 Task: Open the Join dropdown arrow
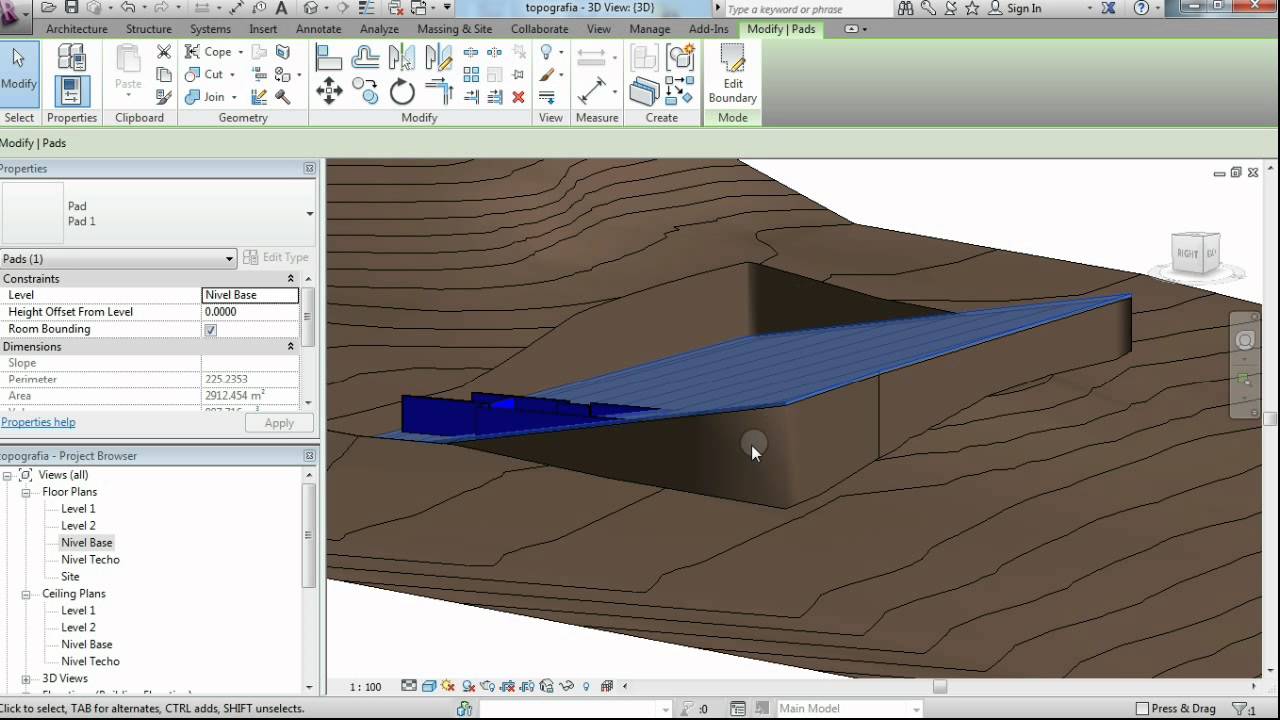(x=233, y=98)
